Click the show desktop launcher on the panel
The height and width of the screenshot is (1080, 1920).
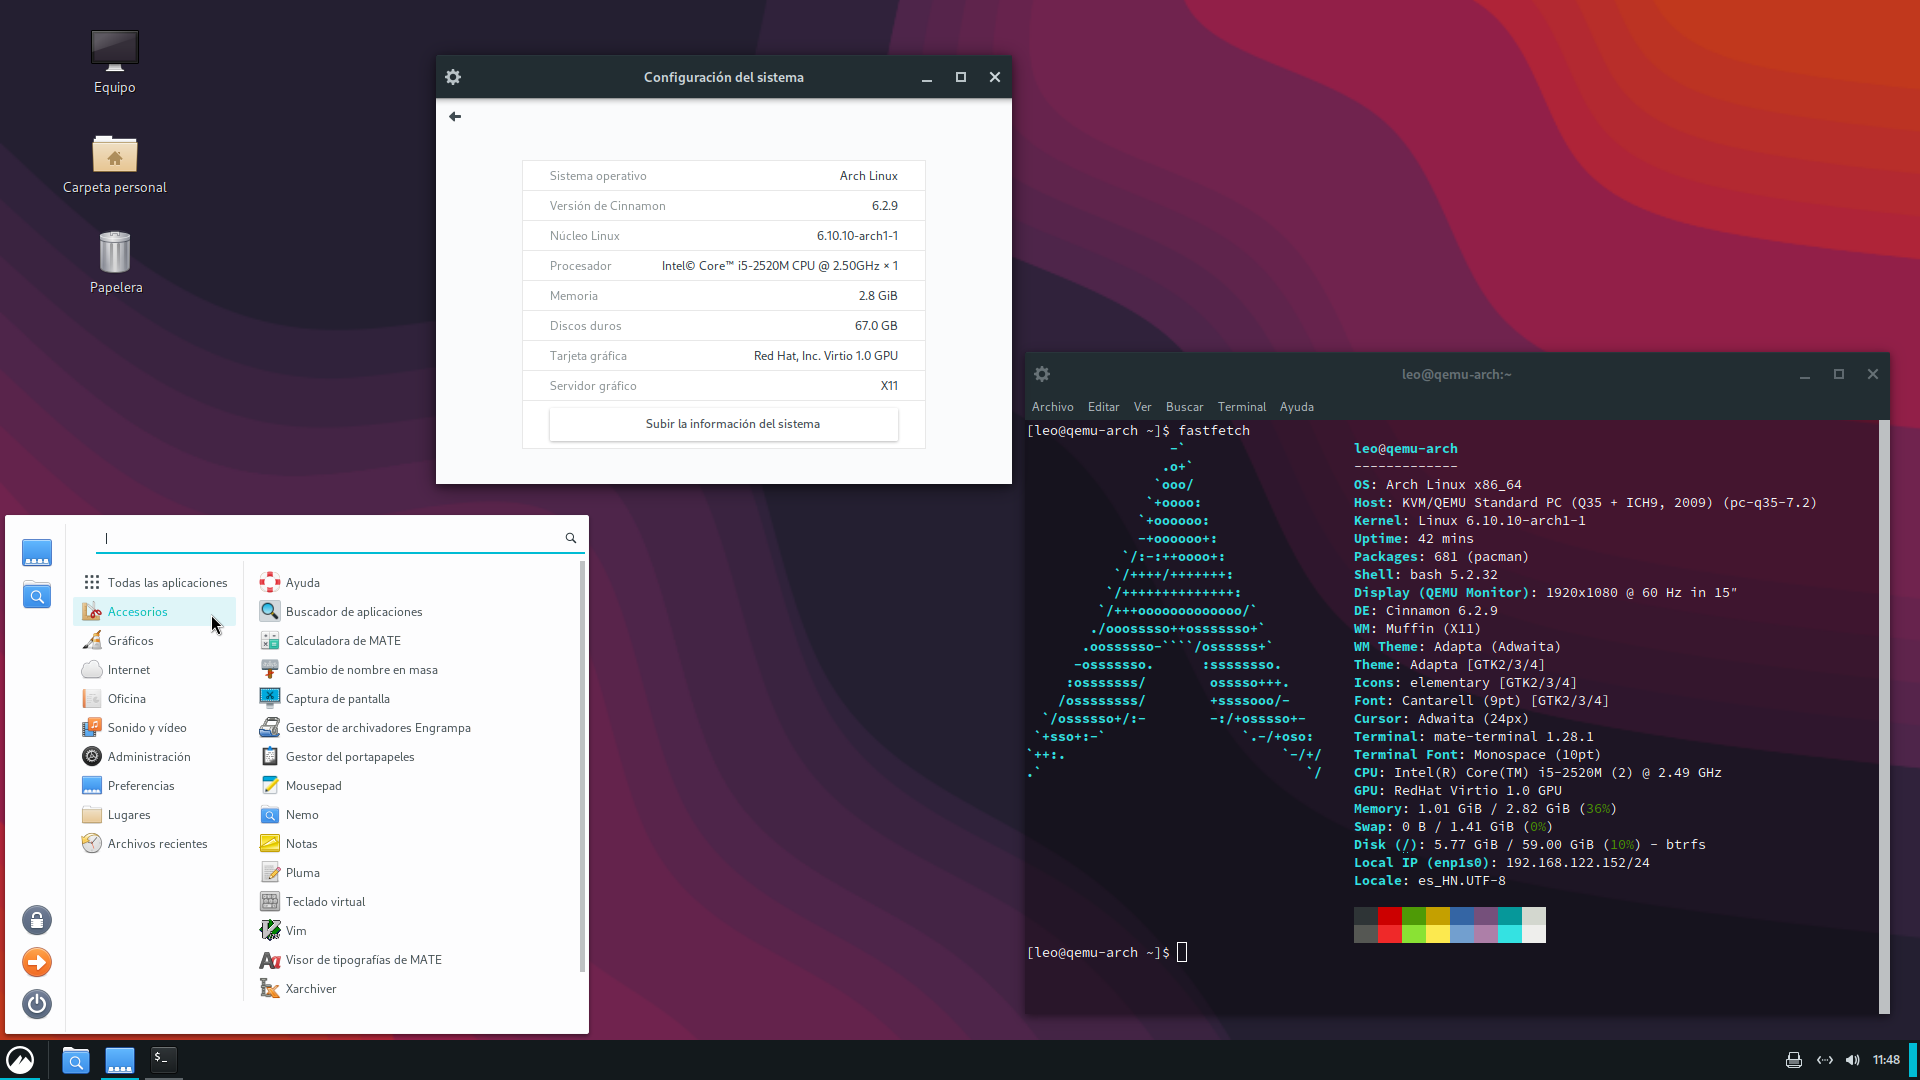tap(120, 1060)
